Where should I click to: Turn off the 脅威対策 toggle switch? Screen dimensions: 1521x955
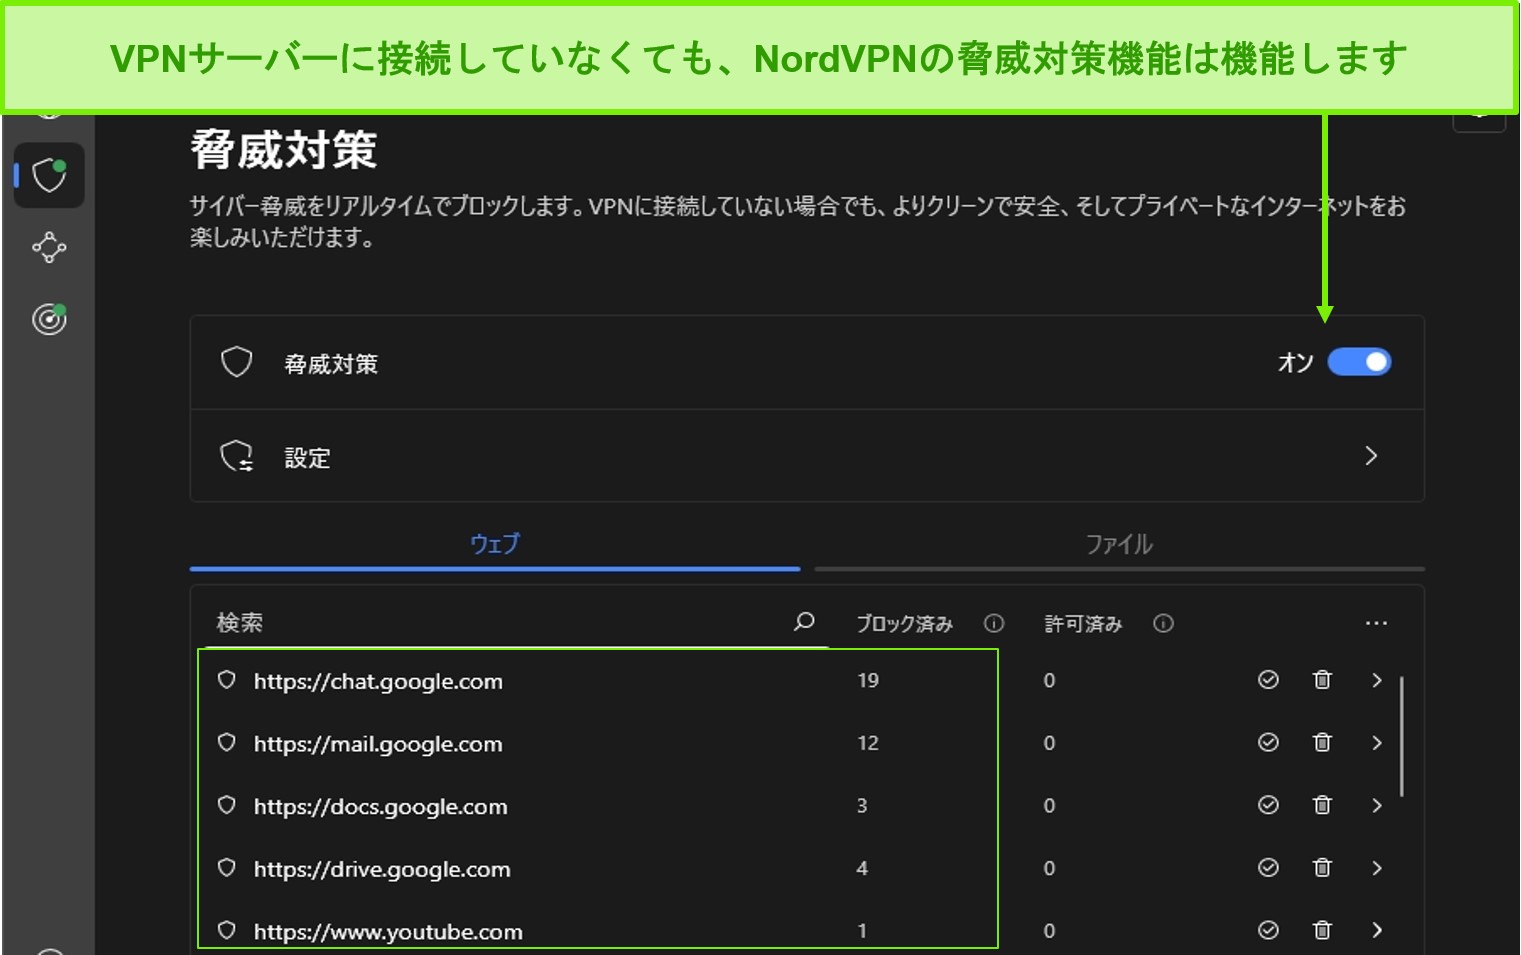pyautogui.click(x=1360, y=362)
